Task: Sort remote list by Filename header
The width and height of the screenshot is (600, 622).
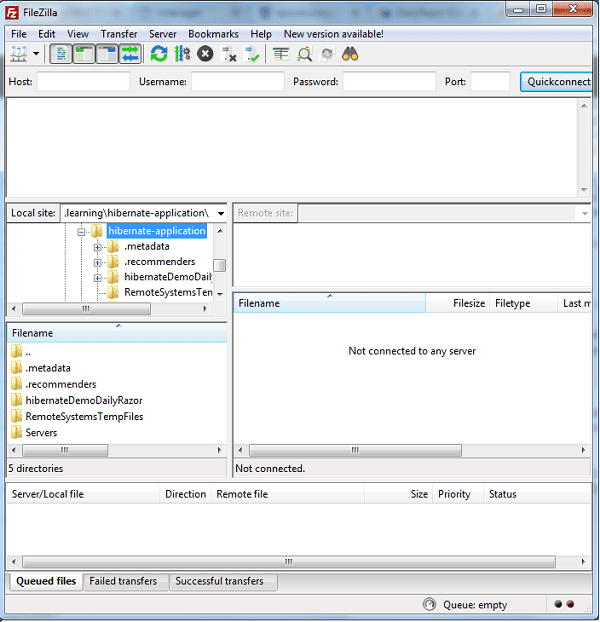Action: [x=330, y=303]
